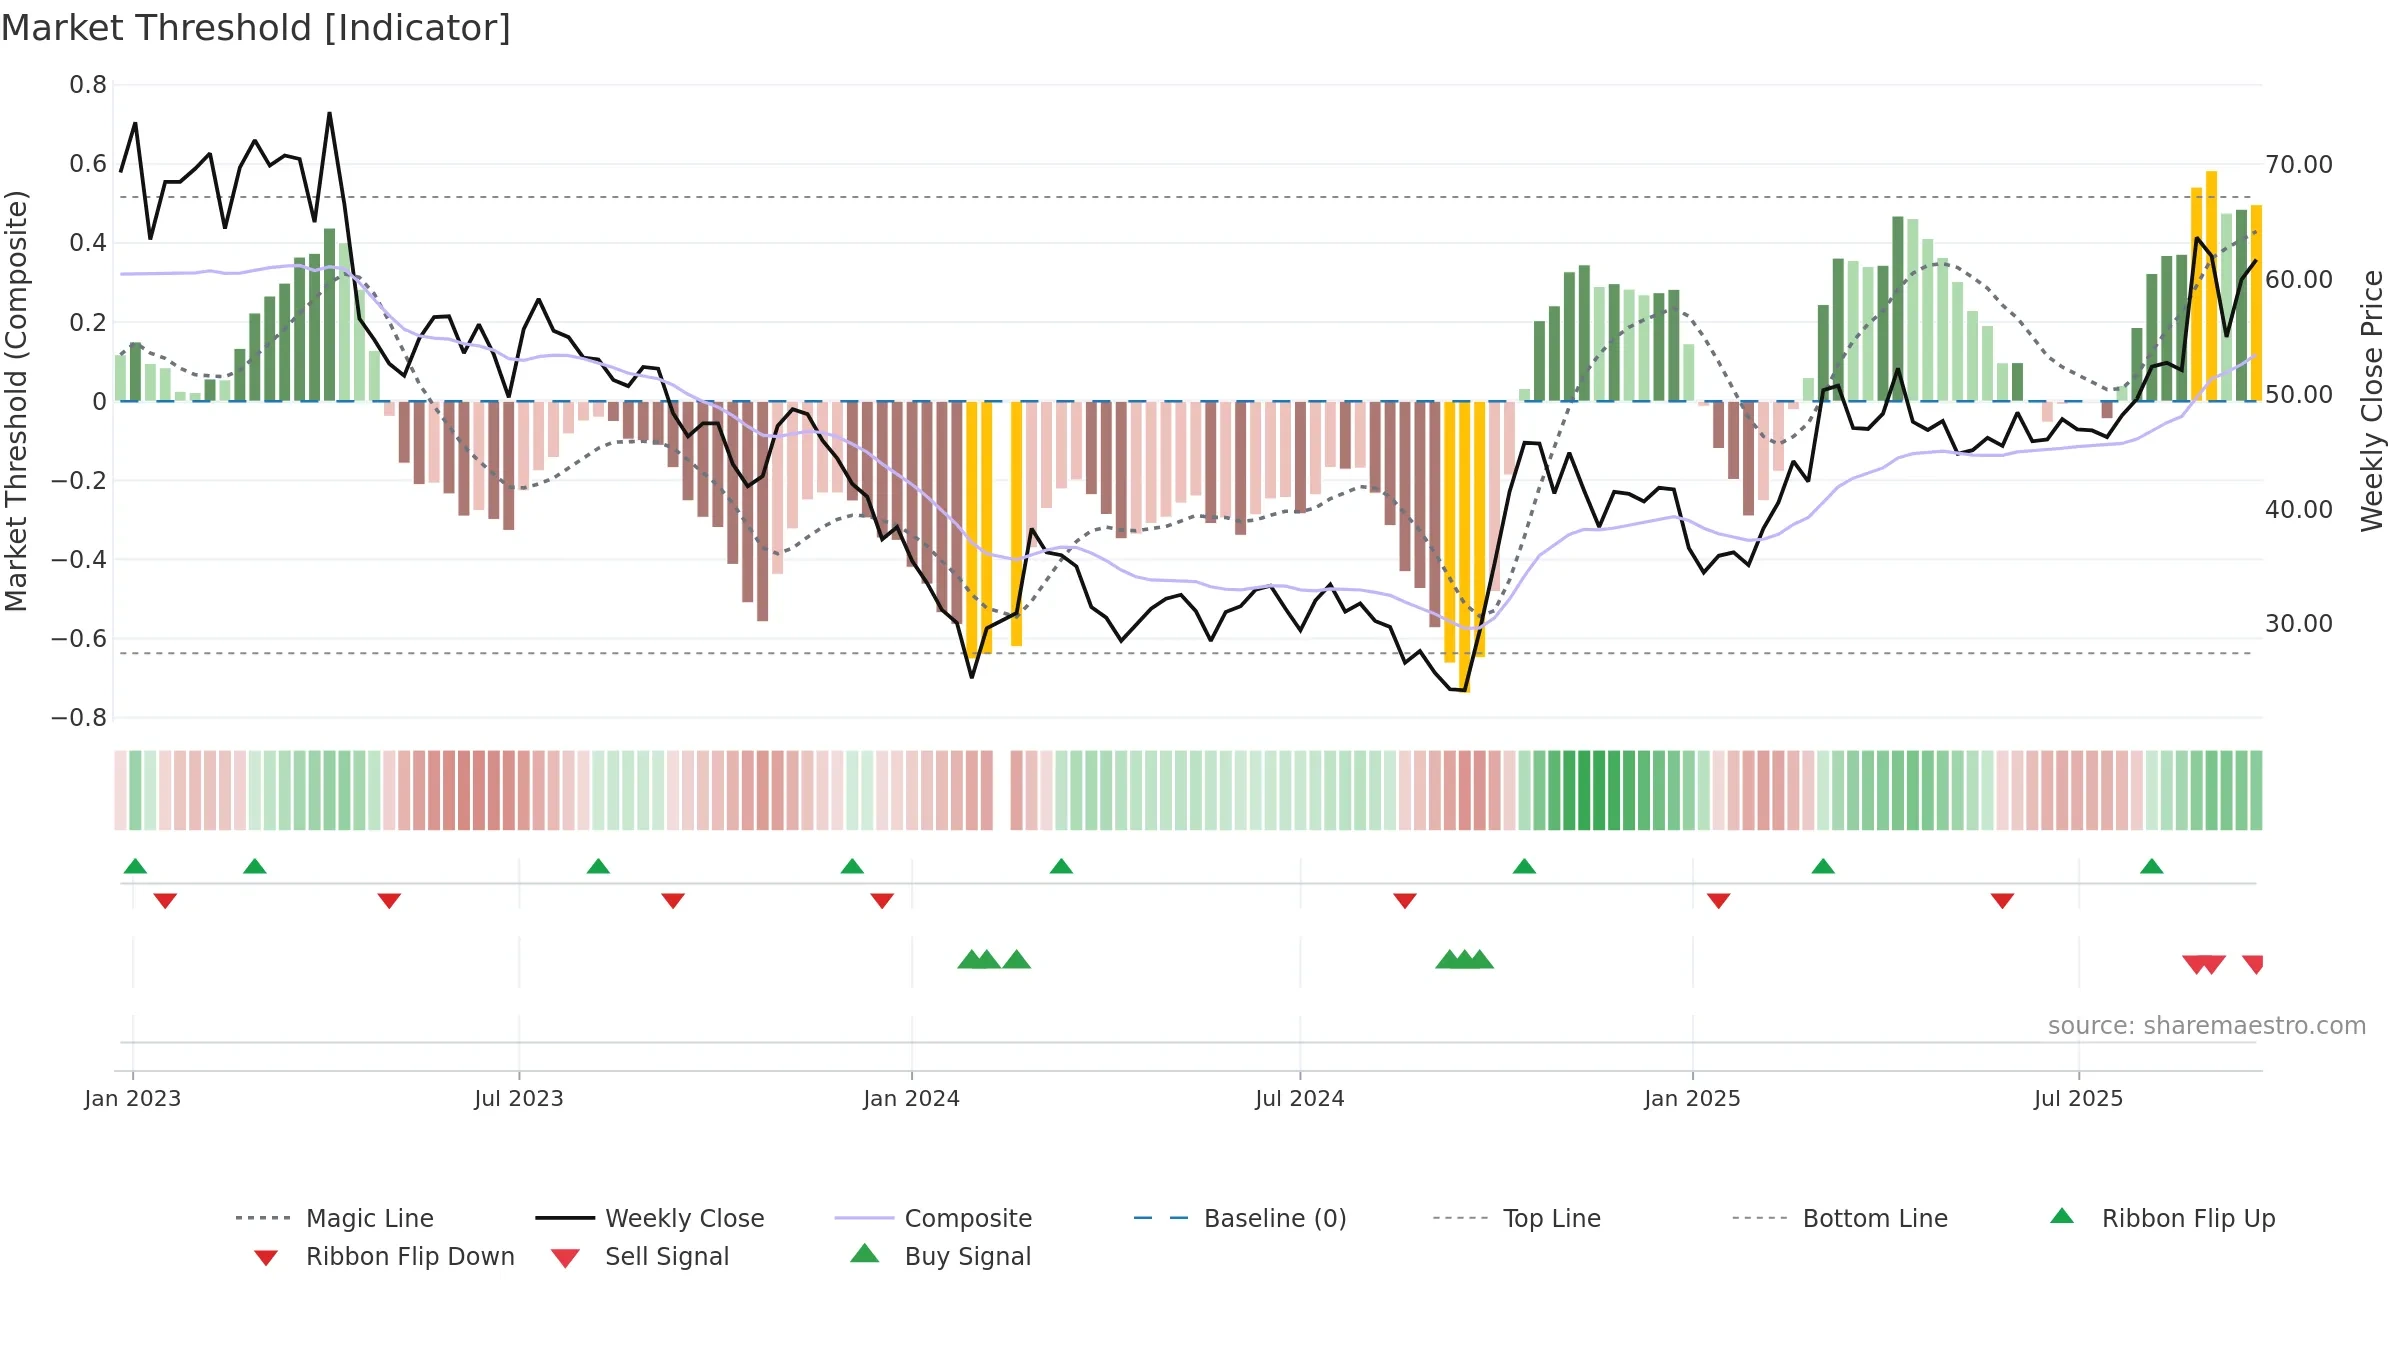The height and width of the screenshot is (1350, 2400).
Task: Click the ribbon flip down marker near September 2023
Action: tap(673, 901)
